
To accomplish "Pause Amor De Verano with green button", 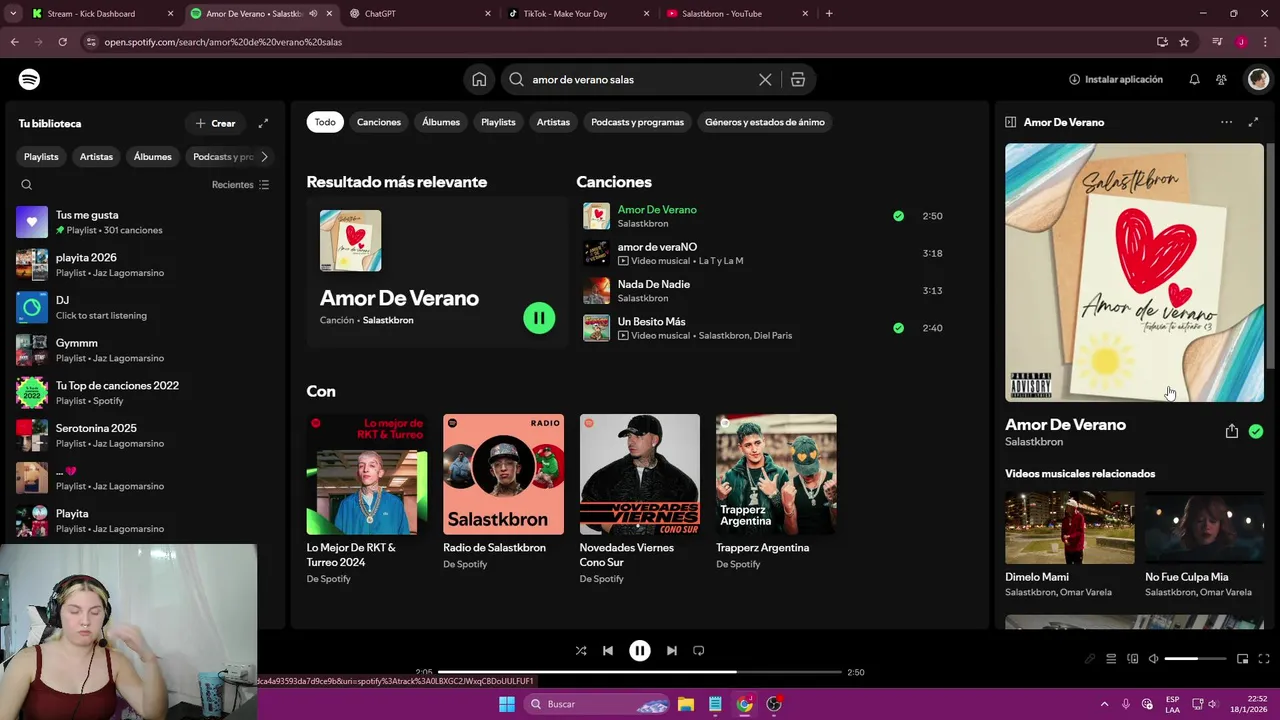I will (x=539, y=318).
